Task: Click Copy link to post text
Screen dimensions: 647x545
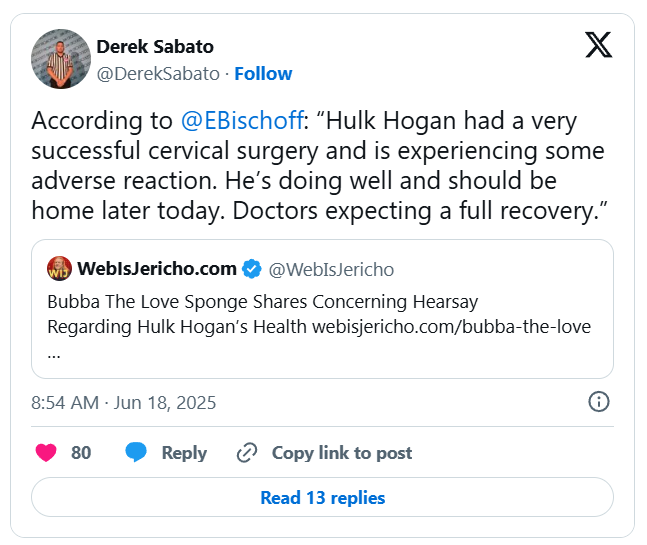Action: [341, 453]
